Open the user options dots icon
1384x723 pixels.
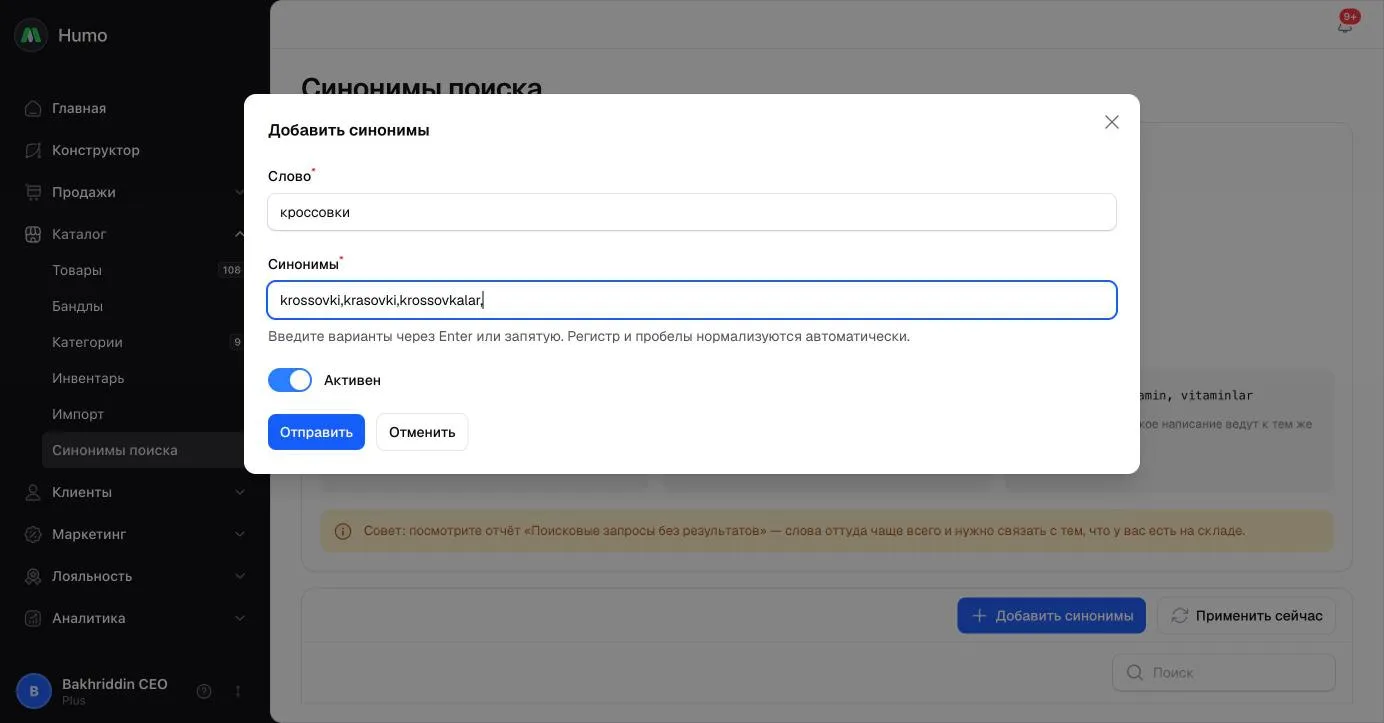coord(238,691)
